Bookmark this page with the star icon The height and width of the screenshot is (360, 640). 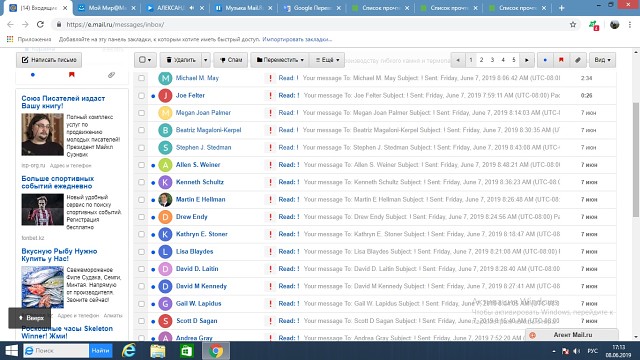coord(573,24)
